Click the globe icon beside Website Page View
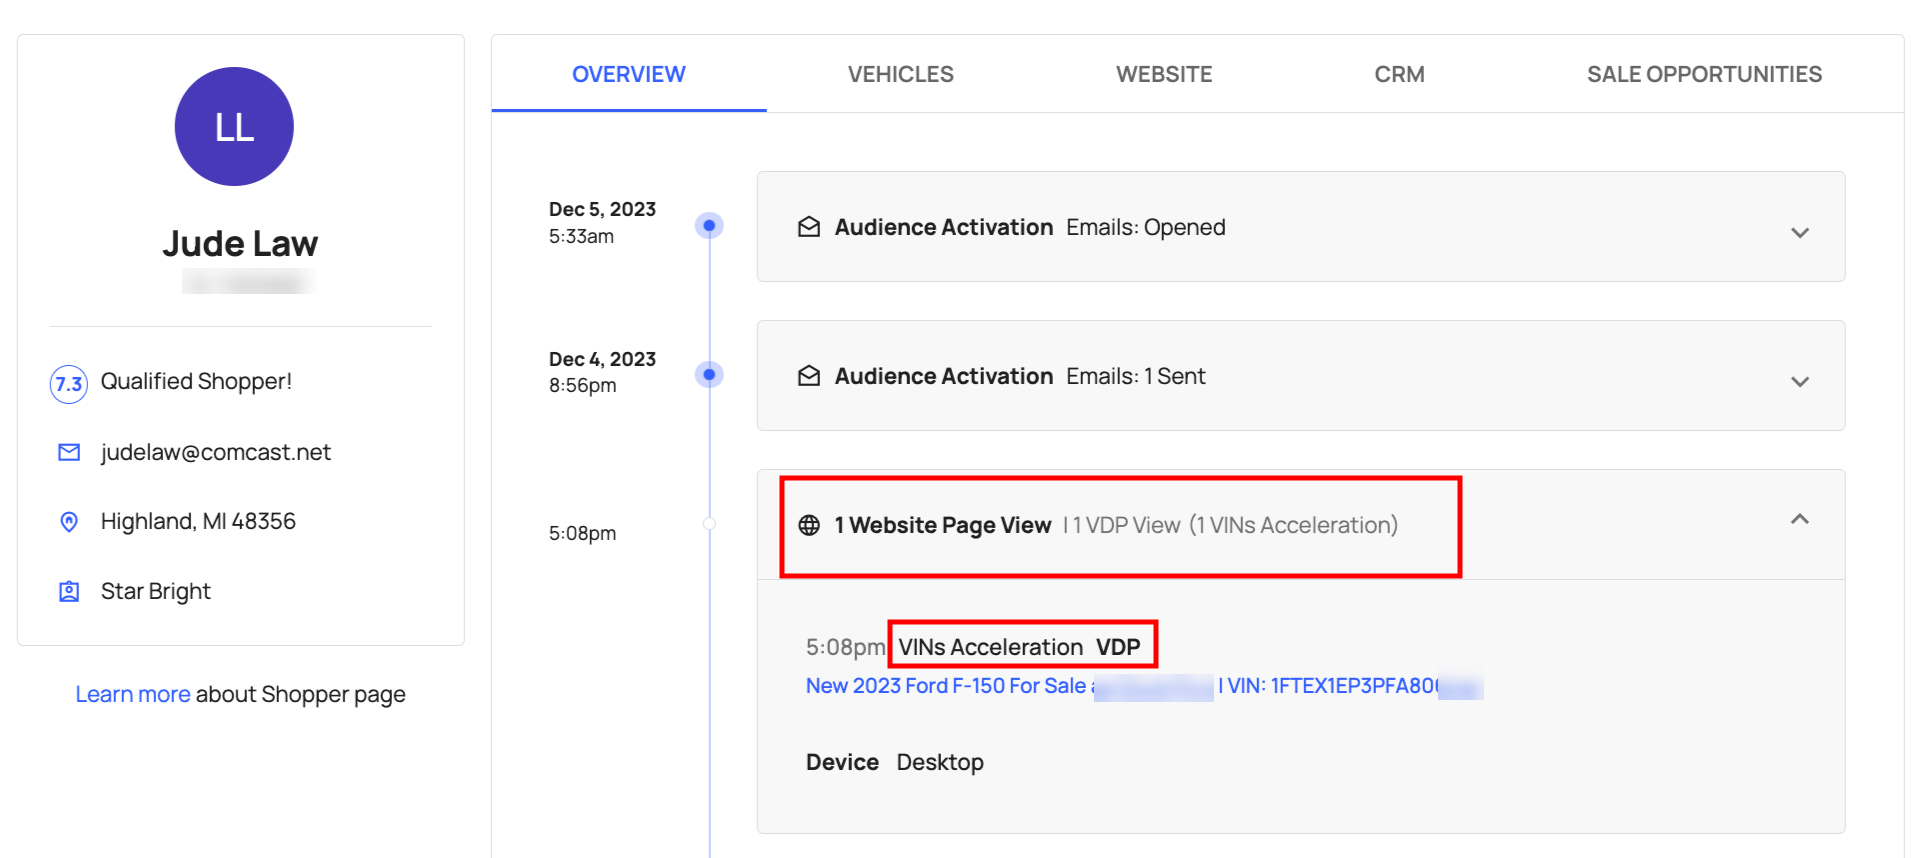 tap(809, 526)
